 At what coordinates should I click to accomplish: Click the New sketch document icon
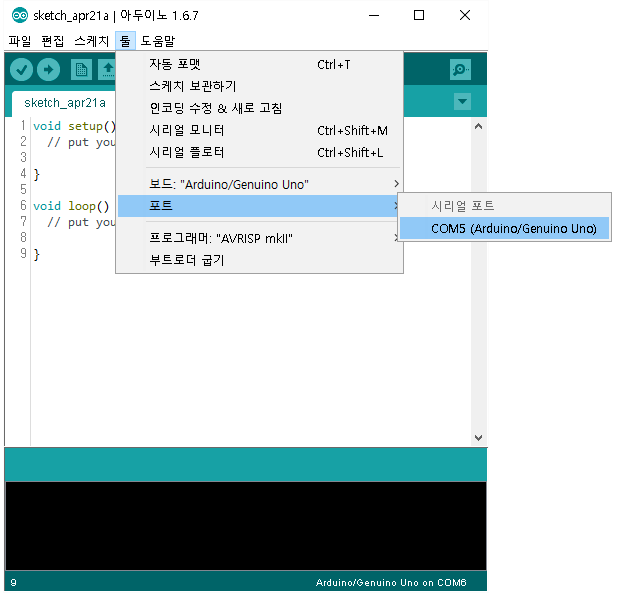tap(81, 70)
